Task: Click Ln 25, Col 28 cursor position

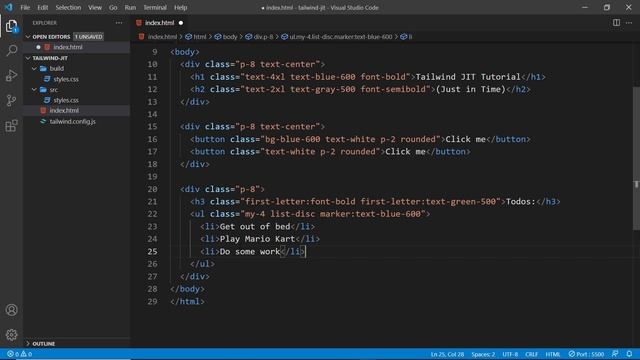Action: coord(447,354)
